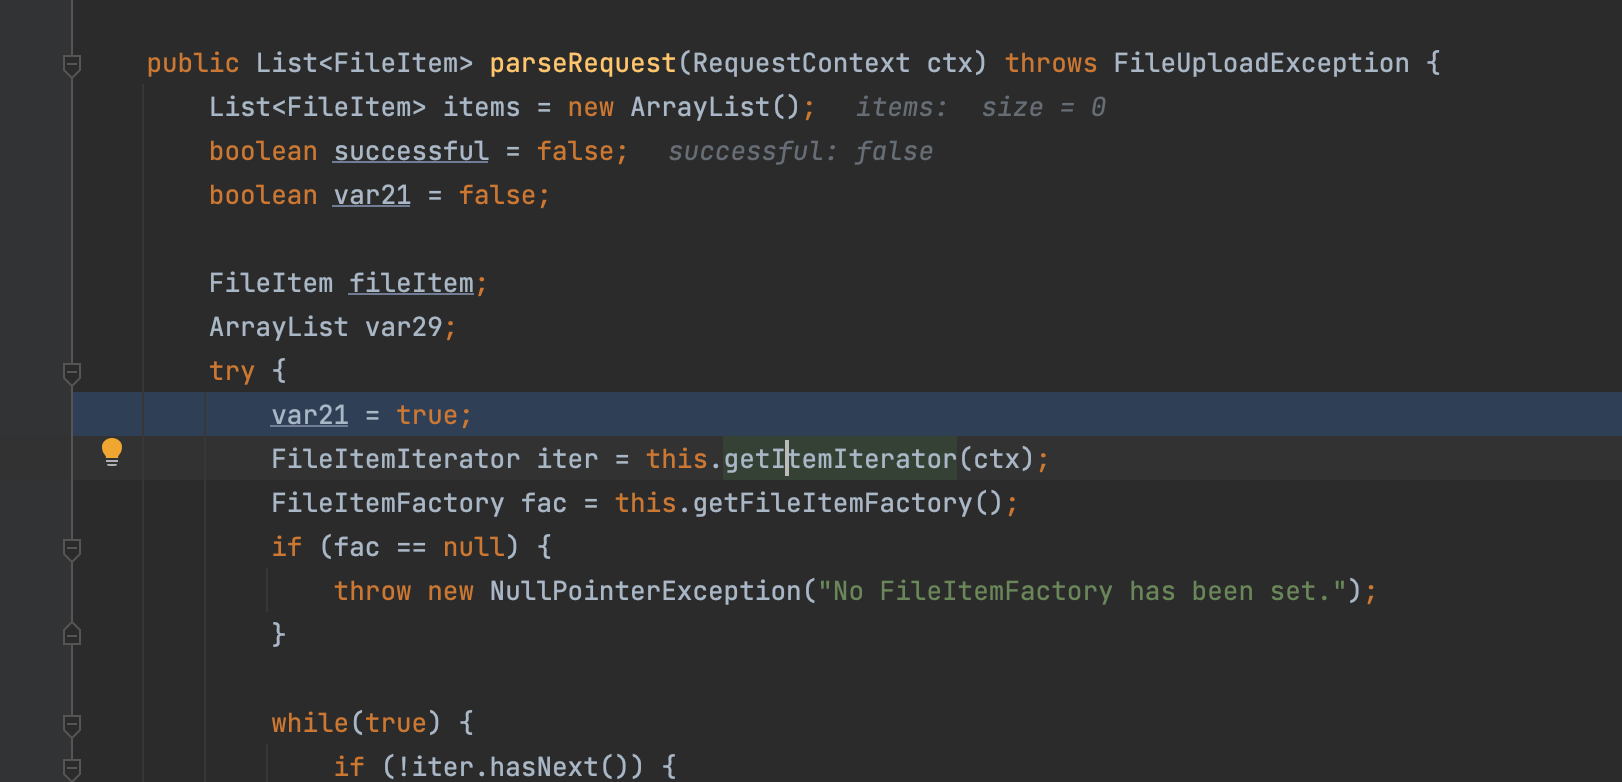1622x782 pixels.
Task: Collapse the if (!iter.hasNext()) fold marker
Action: pyautogui.click(x=72, y=769)
